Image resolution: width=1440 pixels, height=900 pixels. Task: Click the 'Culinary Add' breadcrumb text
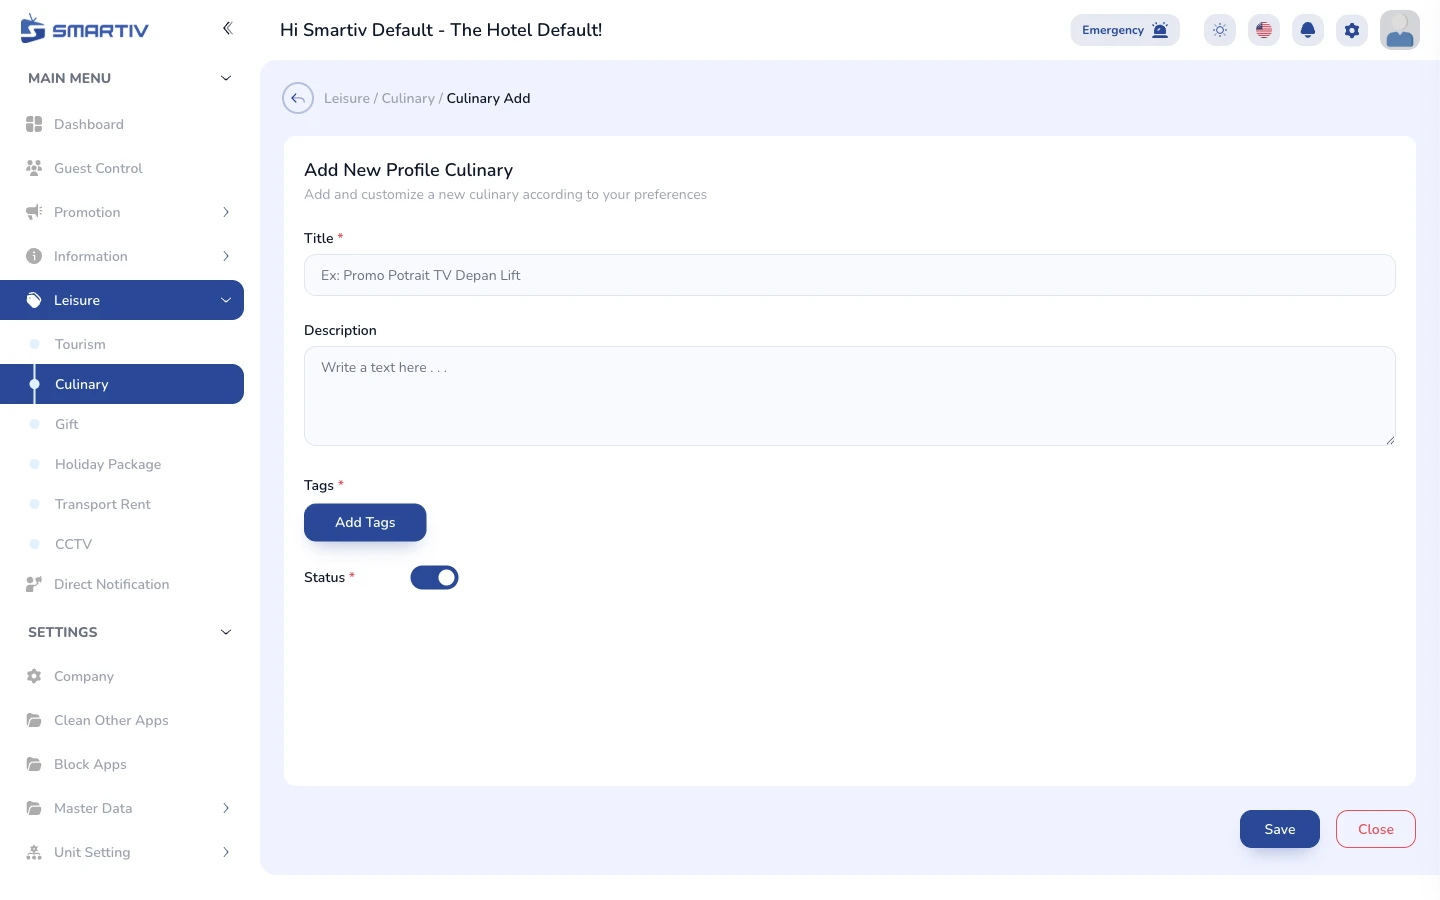(x=488, y=98)
